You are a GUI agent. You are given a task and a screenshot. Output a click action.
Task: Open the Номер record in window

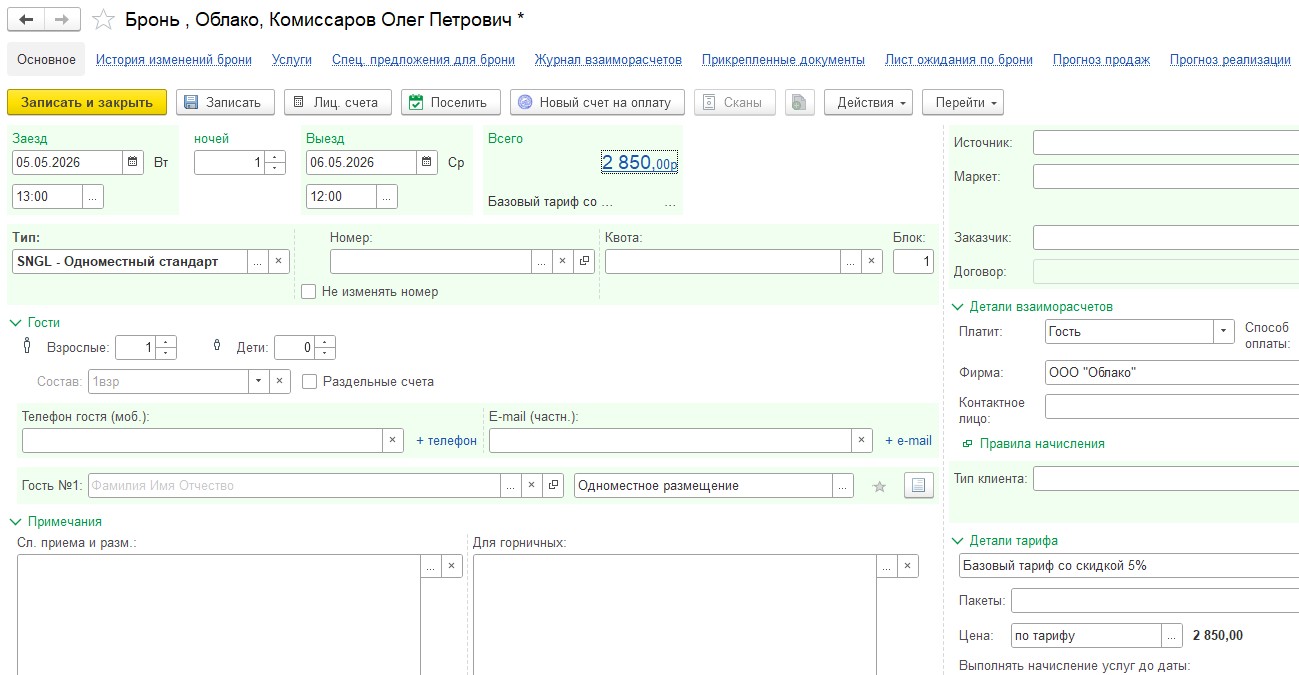click(x=584, y=262)
